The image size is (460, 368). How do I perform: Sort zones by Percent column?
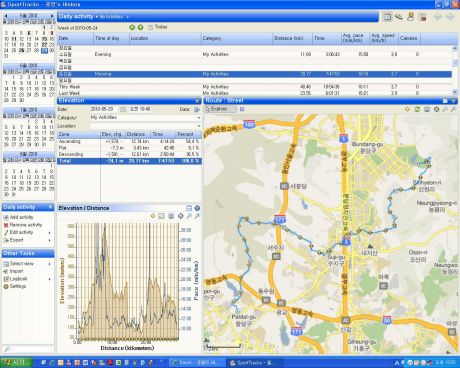tap(188, 134)
